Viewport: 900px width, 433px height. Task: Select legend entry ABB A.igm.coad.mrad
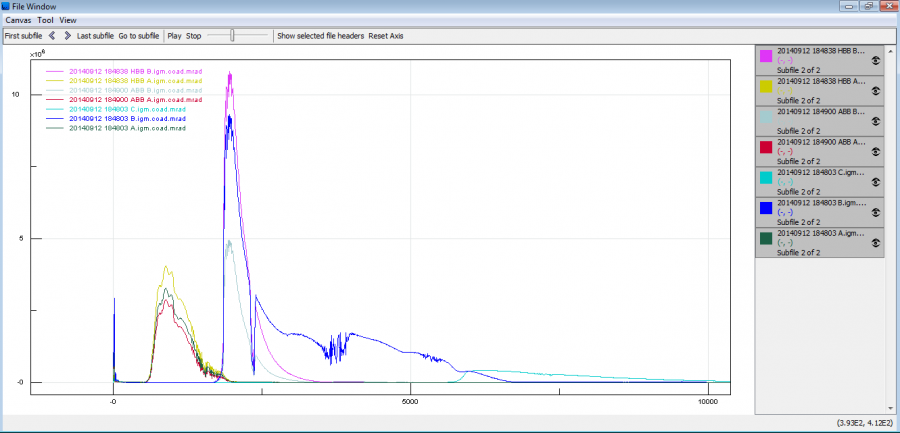click(x=135, y=99)
